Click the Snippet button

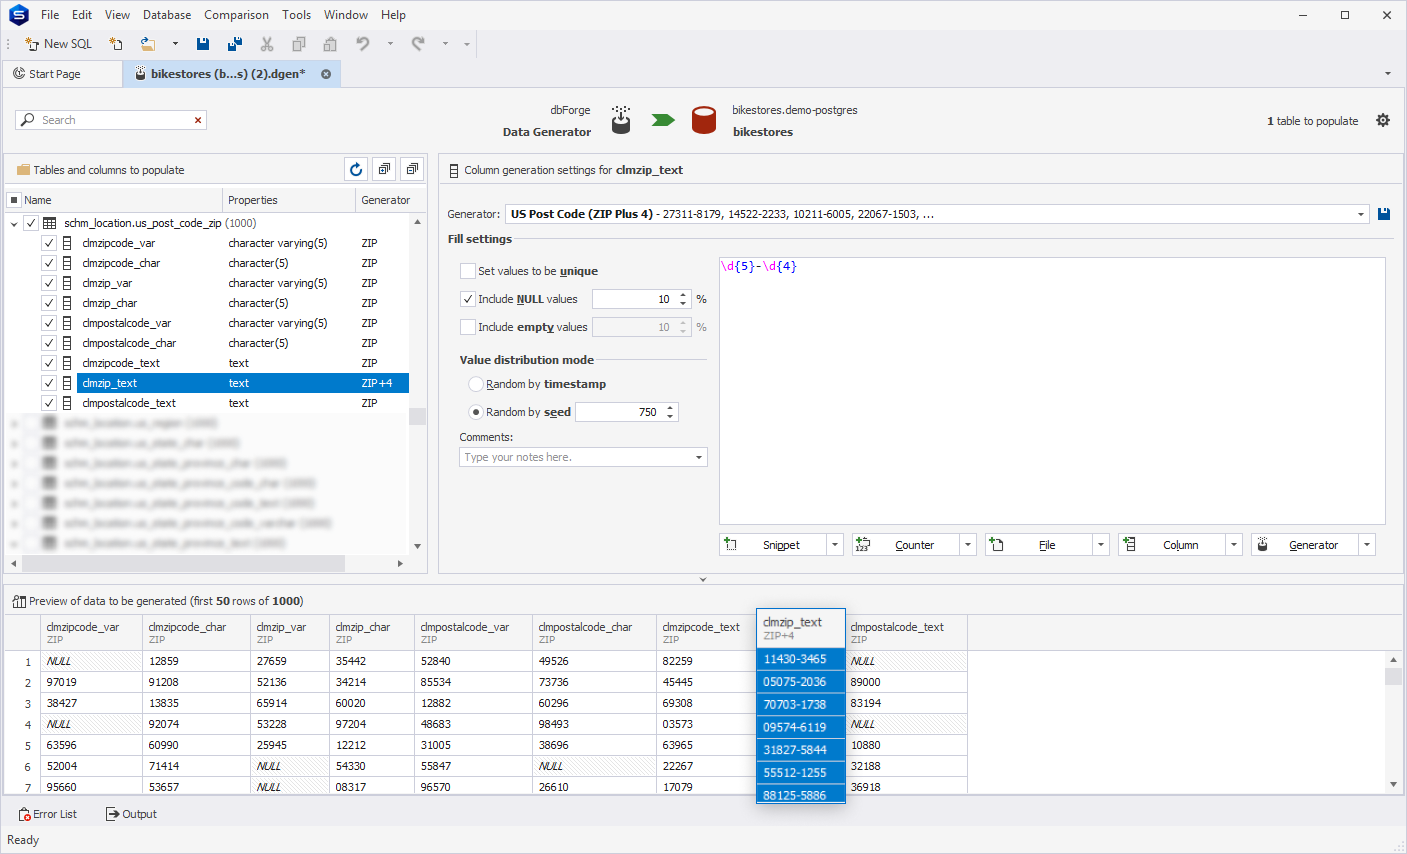773,545
